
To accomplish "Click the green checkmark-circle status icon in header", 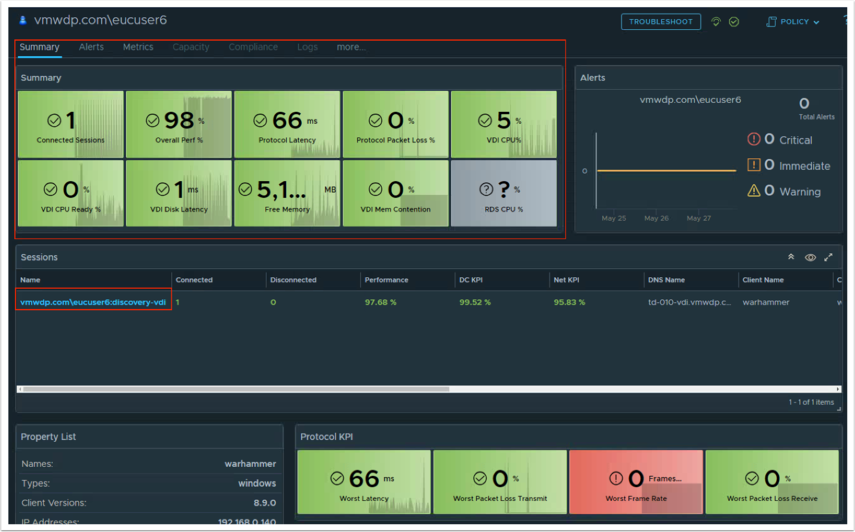I will tap(734, 21).
